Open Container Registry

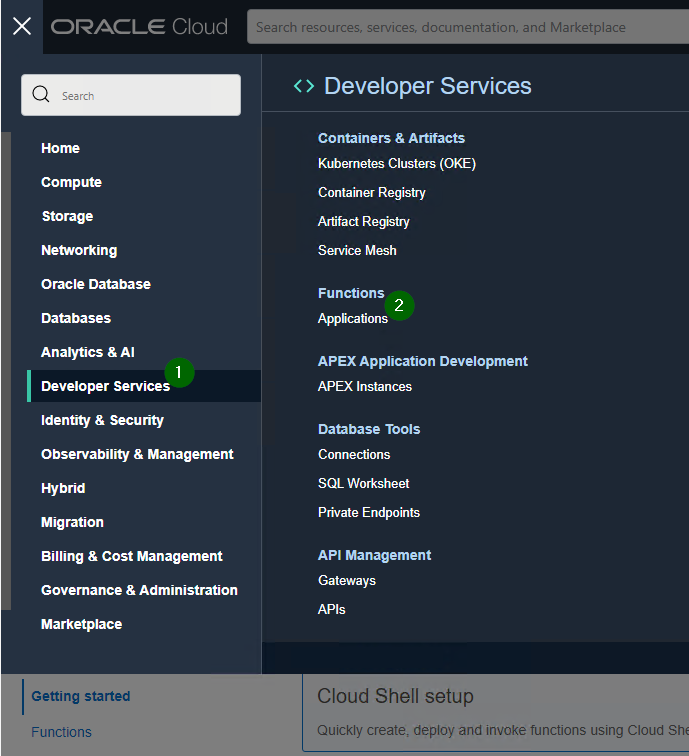[372, 192]
